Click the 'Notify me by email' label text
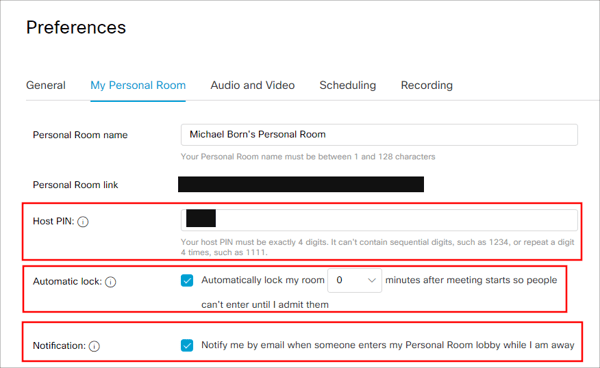This screenshot has height=368, width=600. tap(388, 345)
